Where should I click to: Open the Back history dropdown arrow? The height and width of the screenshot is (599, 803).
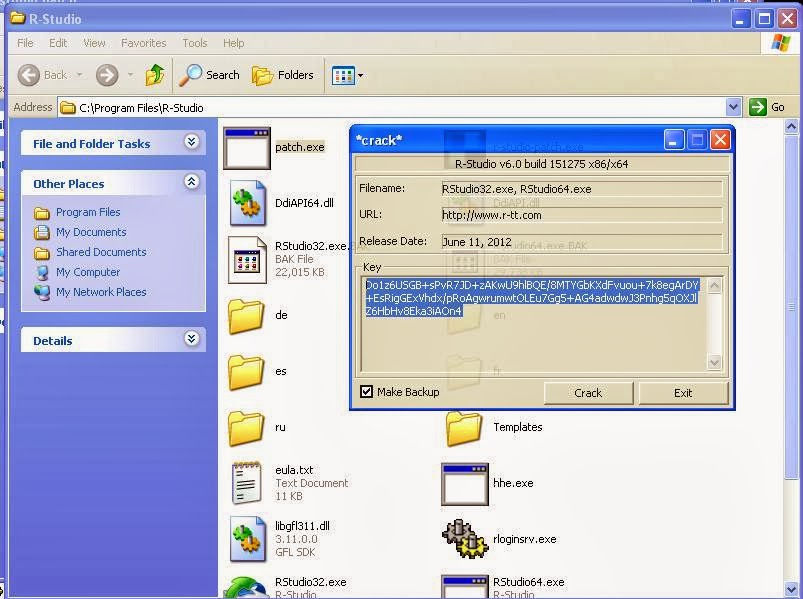79,75
